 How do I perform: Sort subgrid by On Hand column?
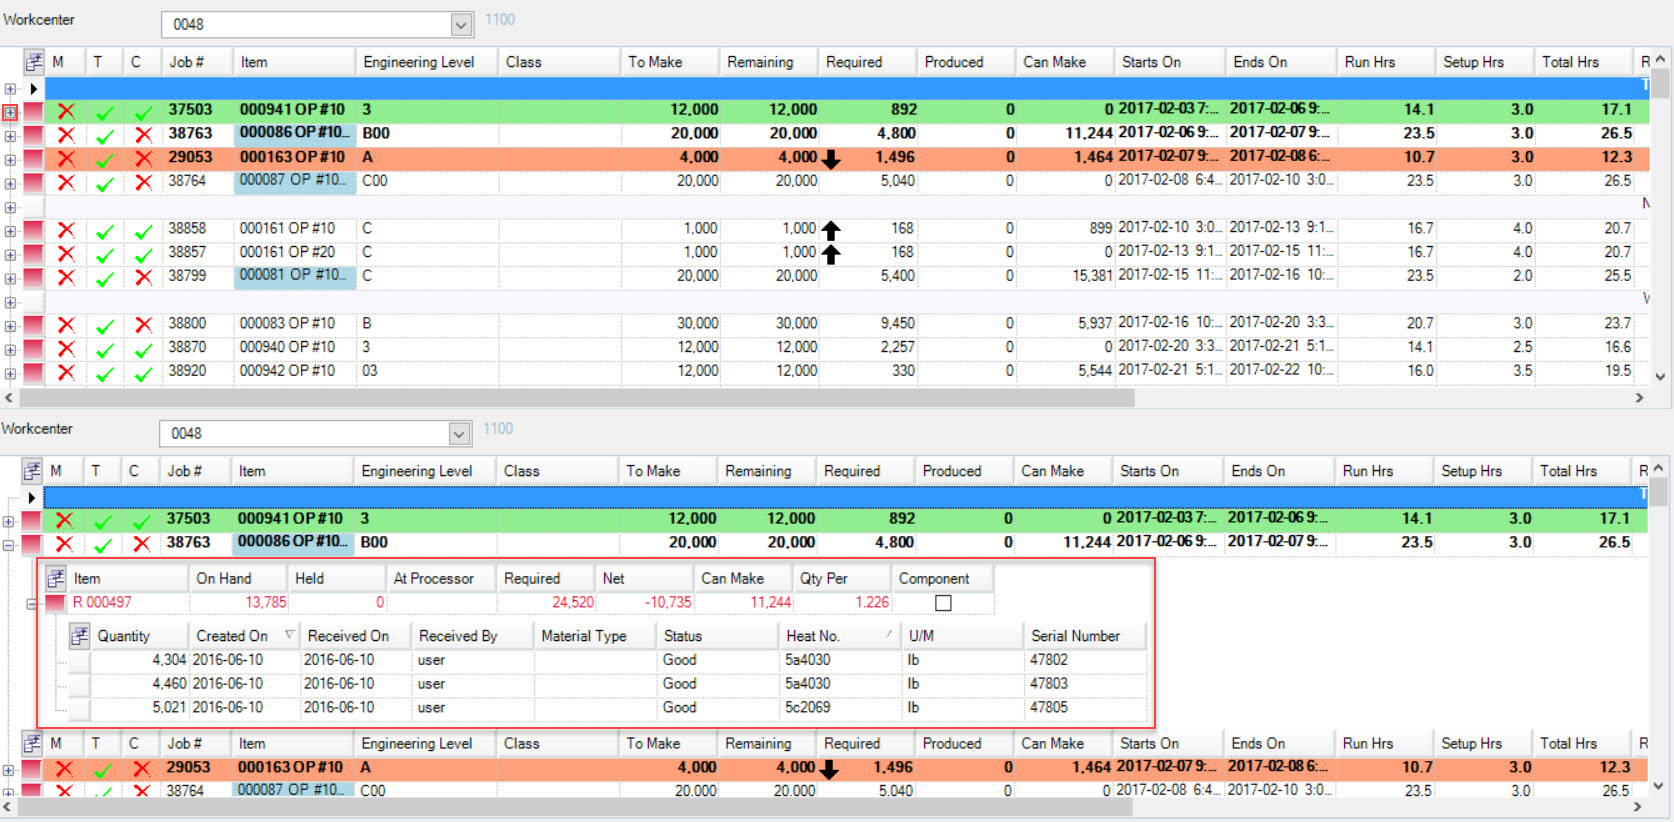click(x=238, y=578)
